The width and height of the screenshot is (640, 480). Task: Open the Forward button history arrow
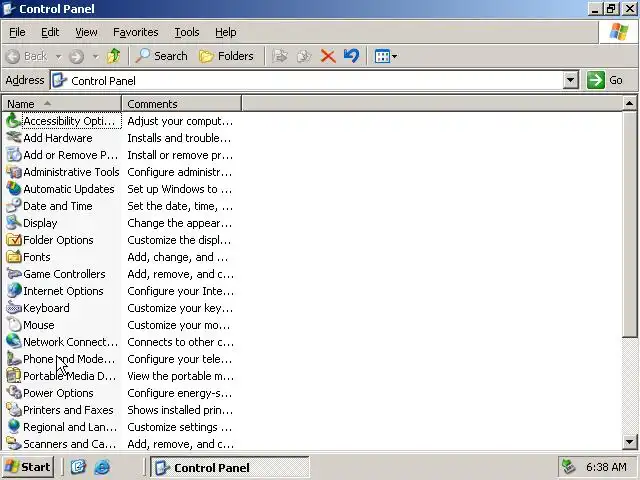(96, 56)
